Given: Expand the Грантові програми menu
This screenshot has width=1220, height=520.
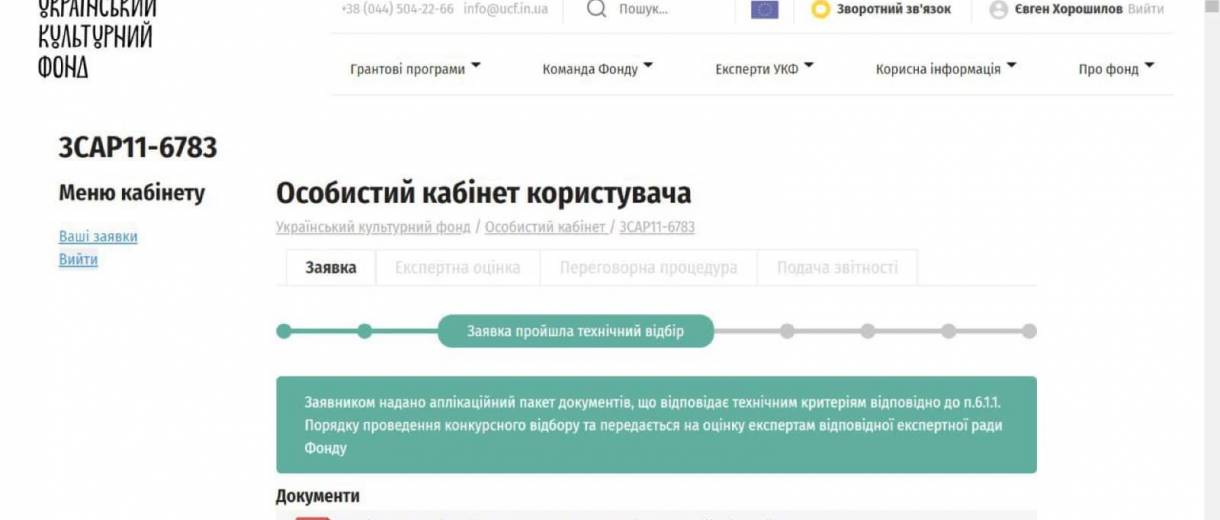Looking at the screenshot, I should pos(415,69).
